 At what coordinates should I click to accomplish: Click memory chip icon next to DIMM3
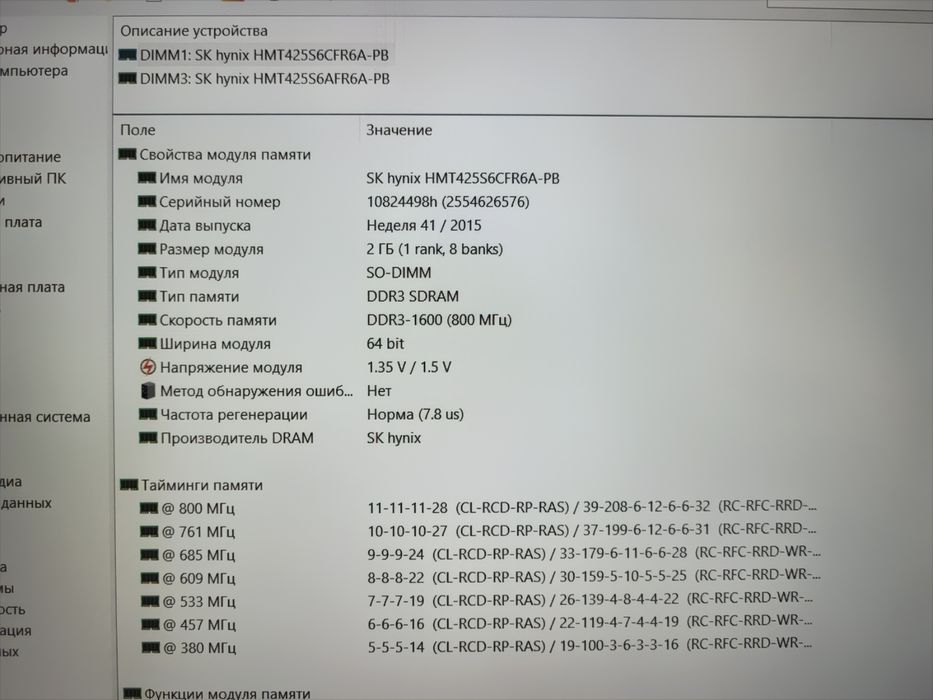click(127, 78)
